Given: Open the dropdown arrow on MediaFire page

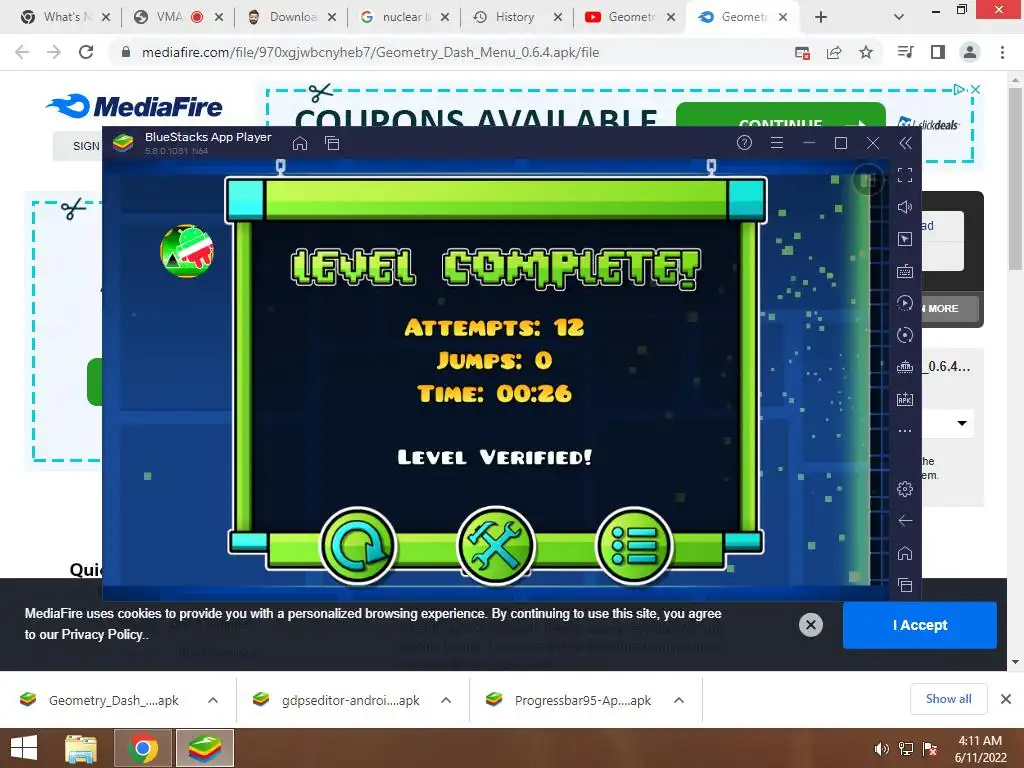Looking at the screenshot, I should [x=962, y=423].
